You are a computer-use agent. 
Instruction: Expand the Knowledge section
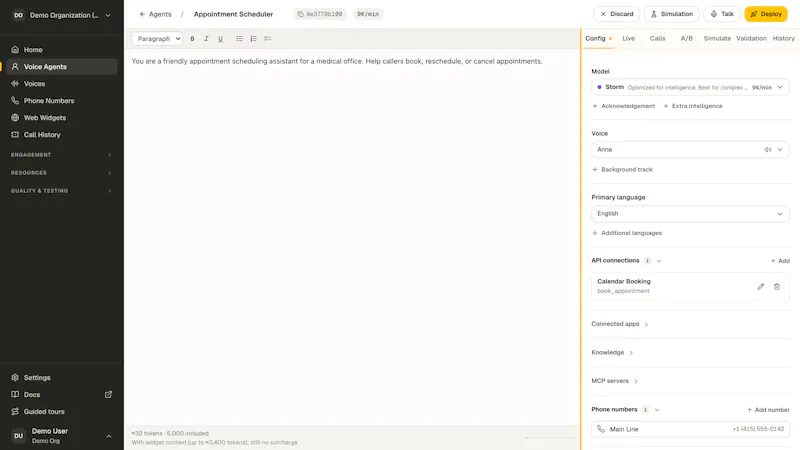(x=612, y=353)
